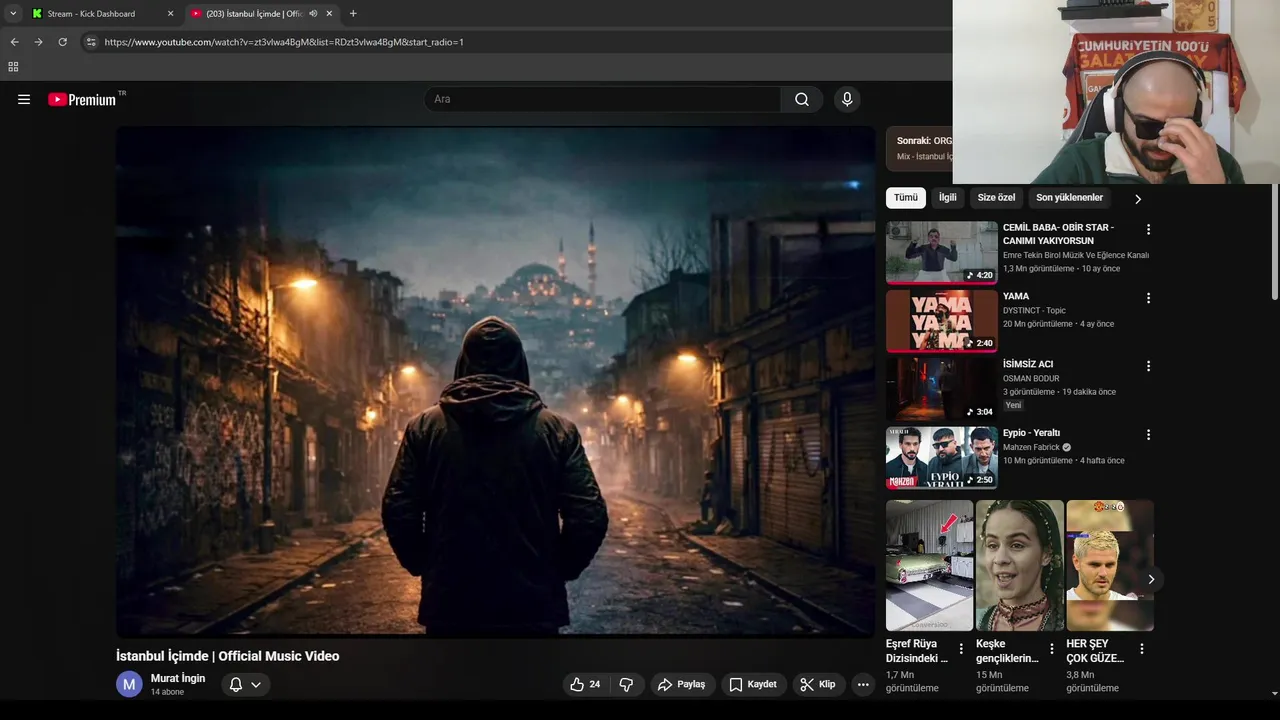Screen dimensions: 1280x720
Task: Show more filter chips with right arrow
Action: 1137,199
